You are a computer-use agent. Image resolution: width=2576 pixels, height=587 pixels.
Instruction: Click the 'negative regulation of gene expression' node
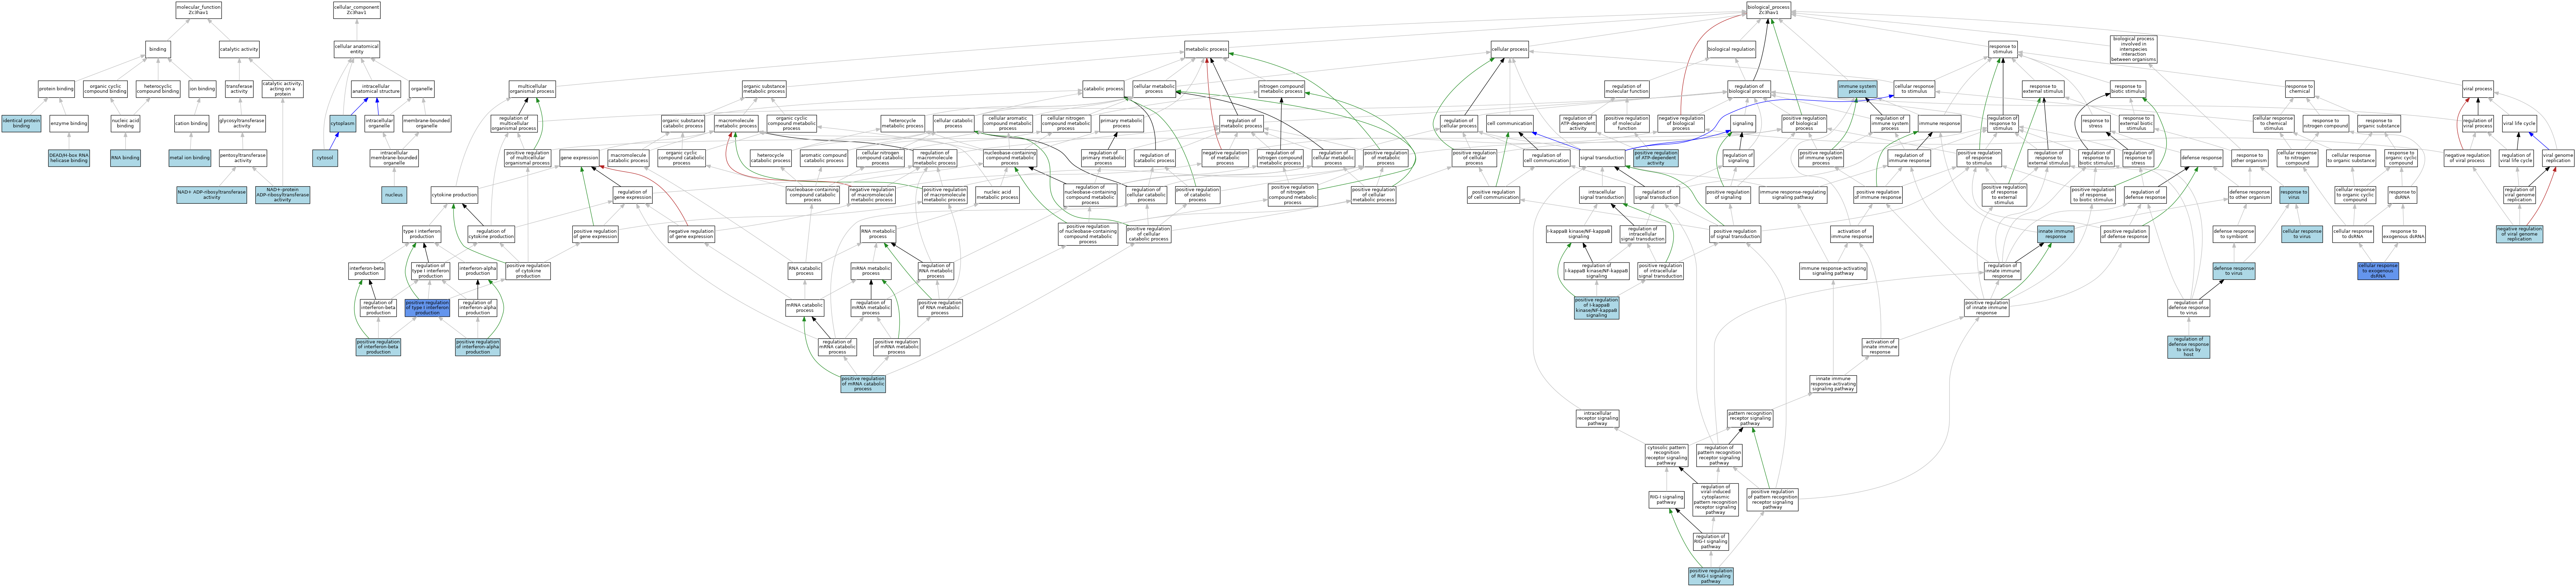point(691,234)
